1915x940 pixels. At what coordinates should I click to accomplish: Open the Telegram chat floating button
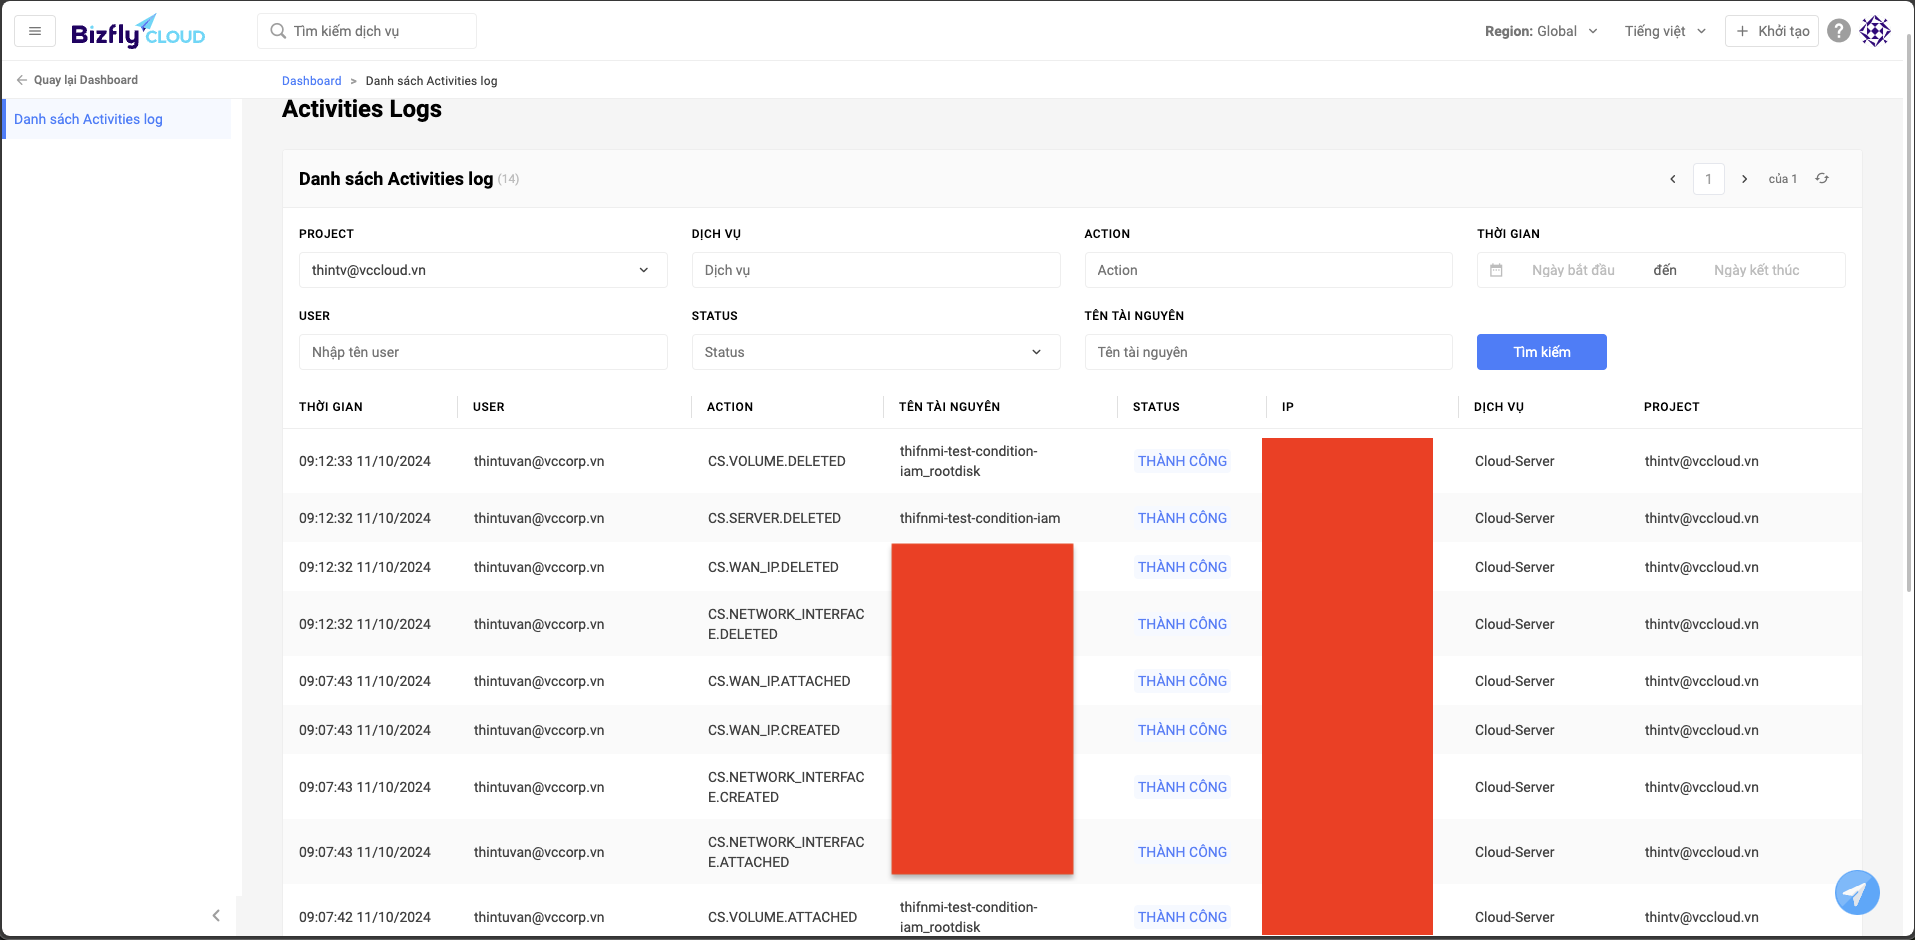click(1856, 891)
